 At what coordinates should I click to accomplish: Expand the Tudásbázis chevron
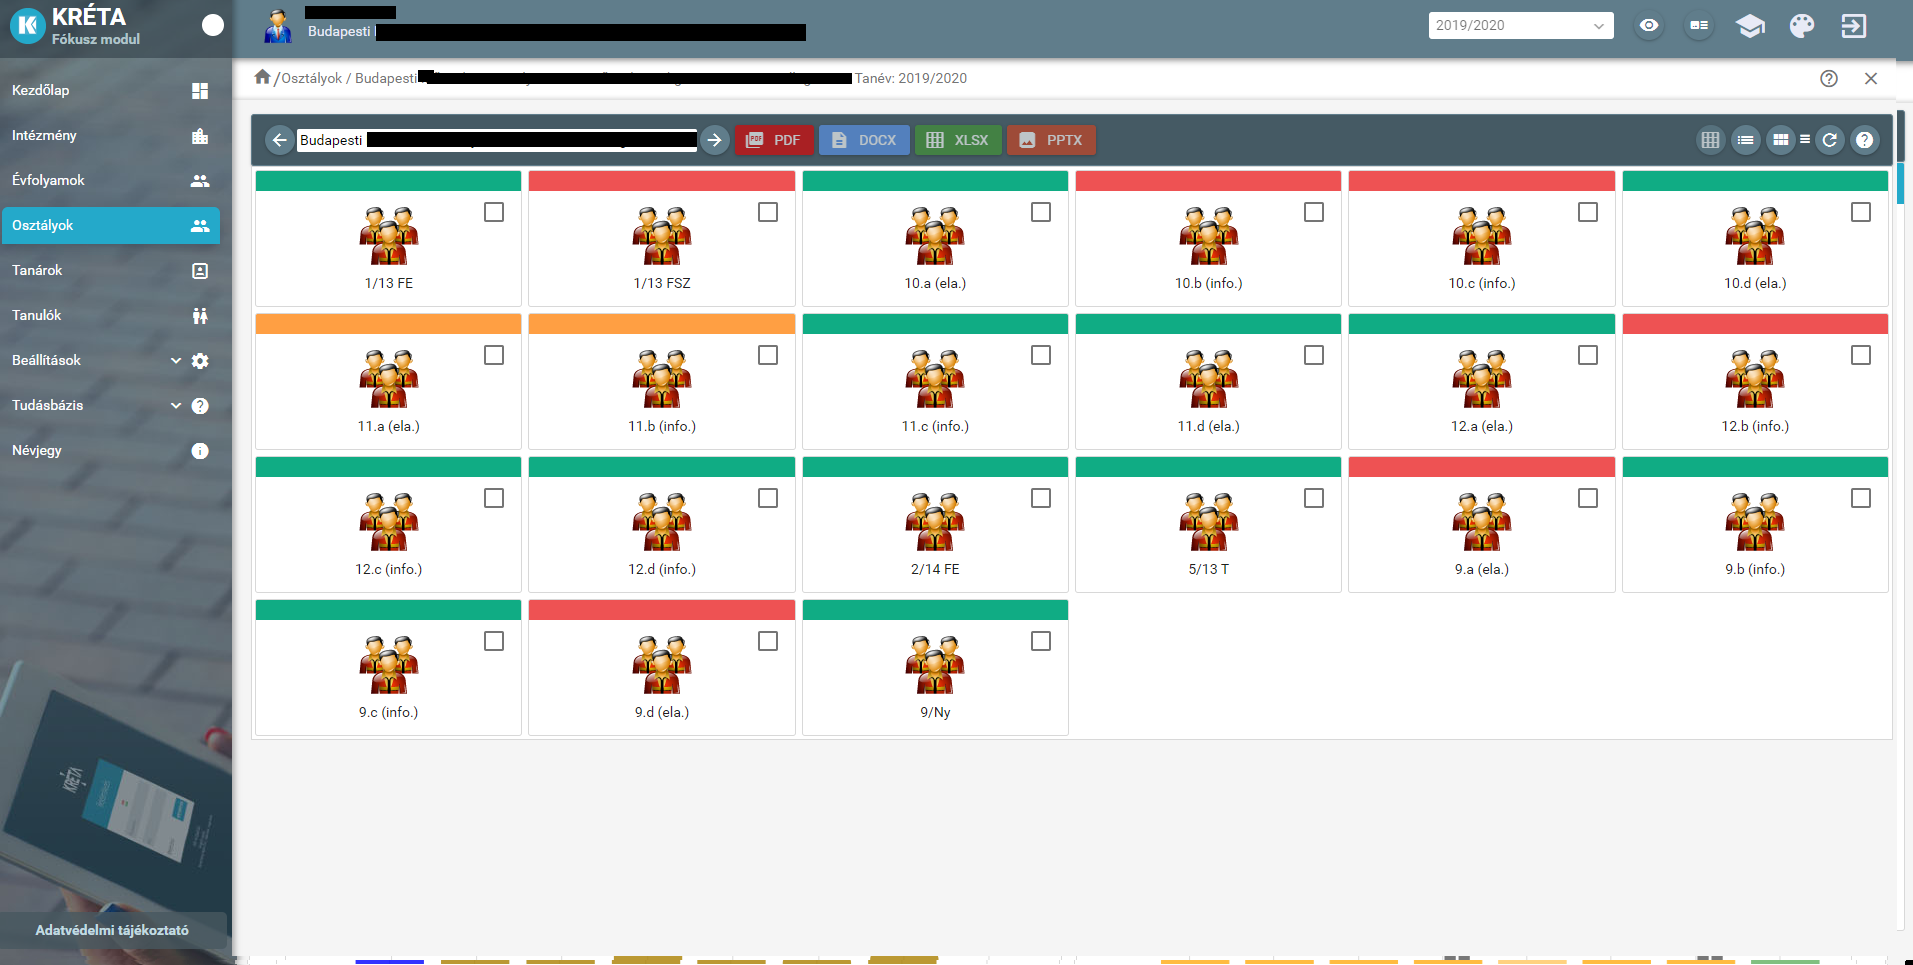pos(176,405)
